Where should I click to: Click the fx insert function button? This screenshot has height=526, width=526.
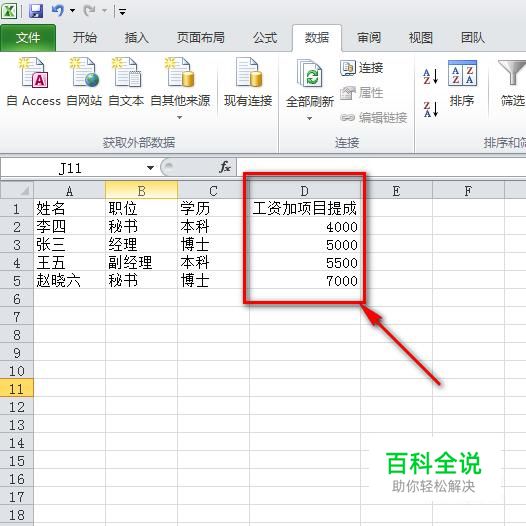coord(225,167)
